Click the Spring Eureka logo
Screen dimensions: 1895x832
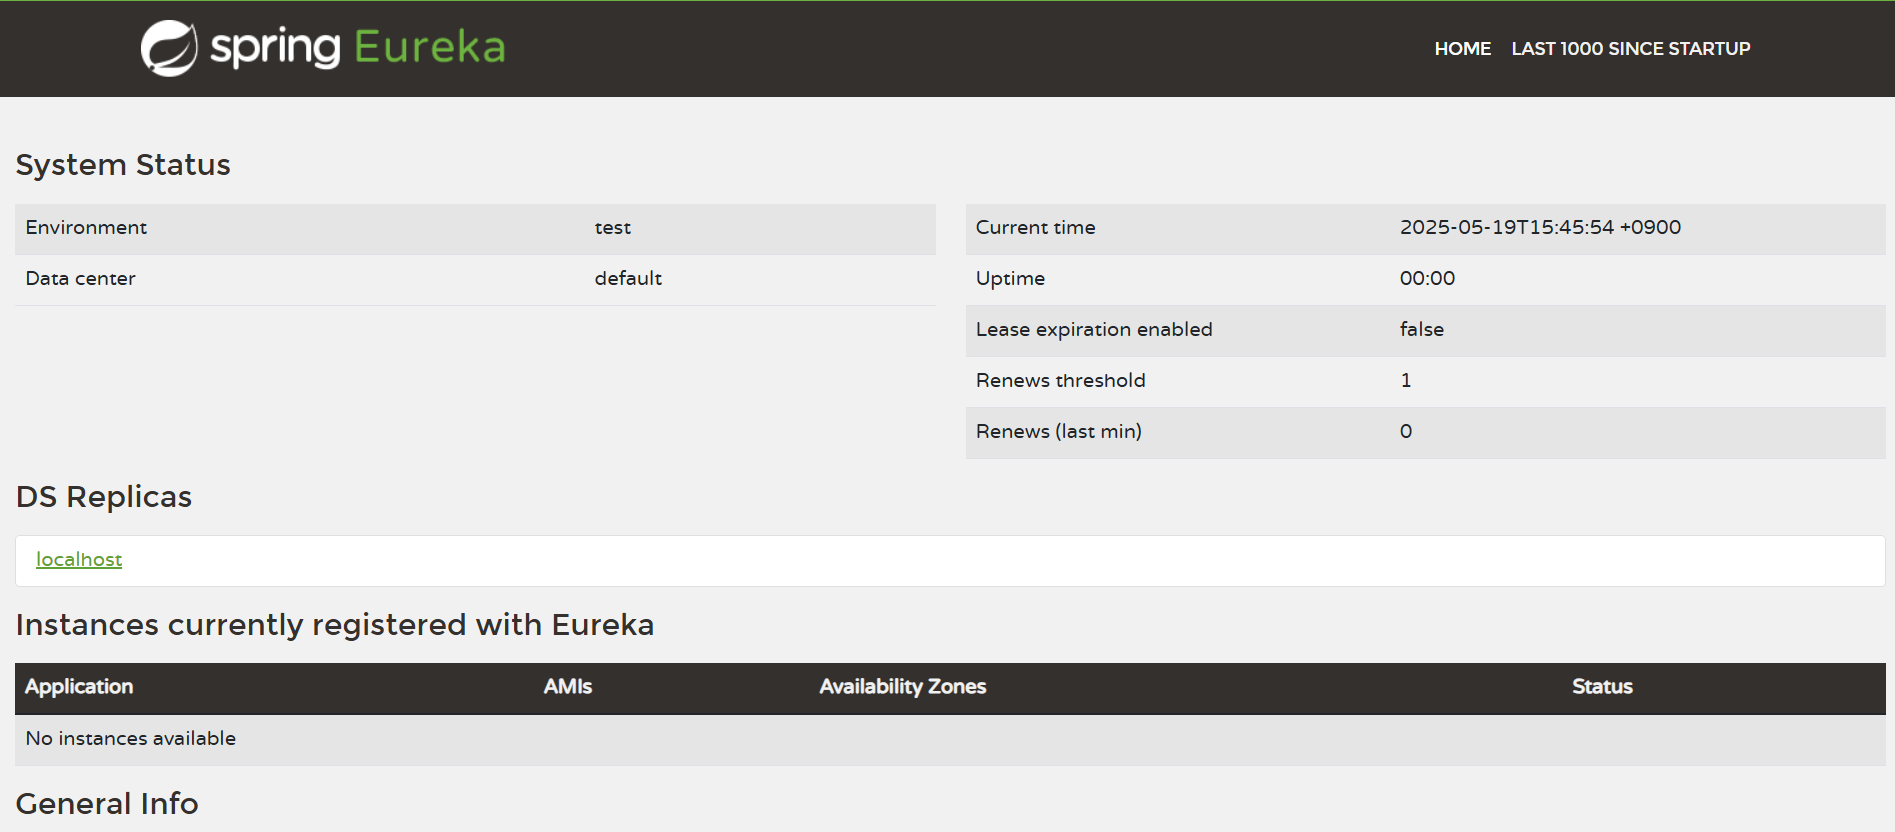(x=323, y=47)
